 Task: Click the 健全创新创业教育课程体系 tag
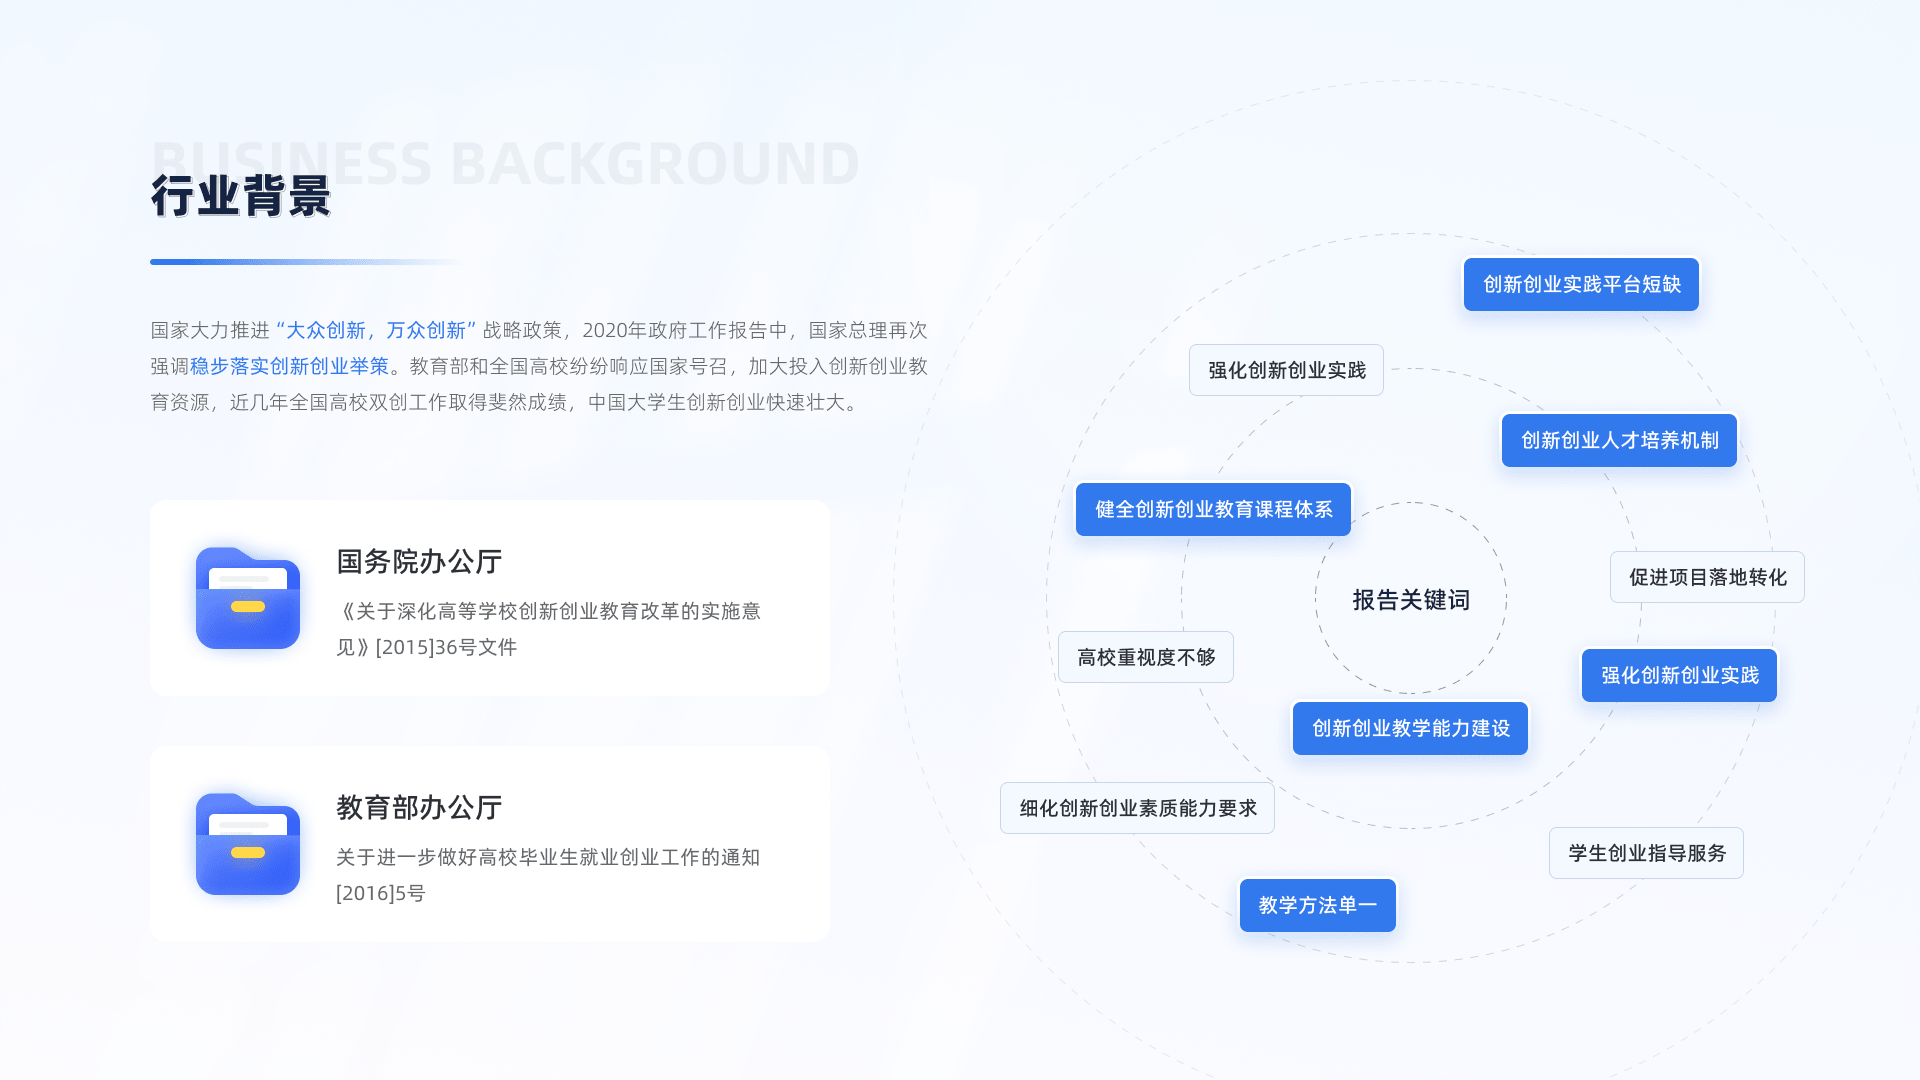(1213, 510)
